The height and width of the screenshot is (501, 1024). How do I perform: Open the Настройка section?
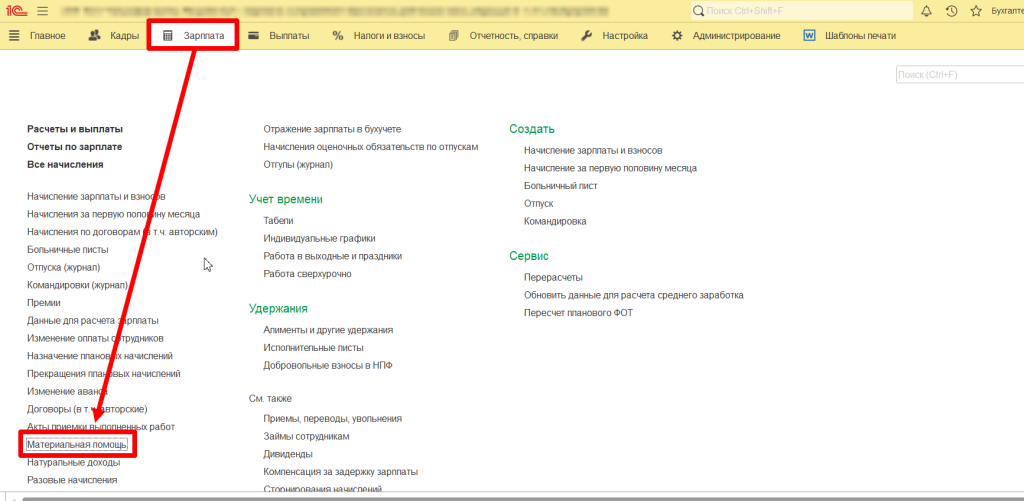point(614,36)
